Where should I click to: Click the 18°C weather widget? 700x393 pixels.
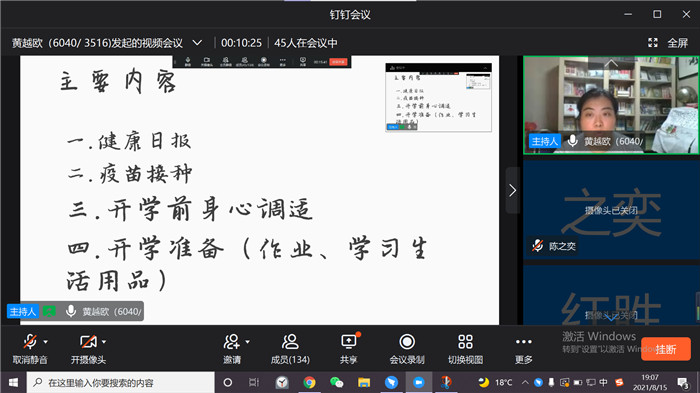pyautogui.click(x=496, y=382)
